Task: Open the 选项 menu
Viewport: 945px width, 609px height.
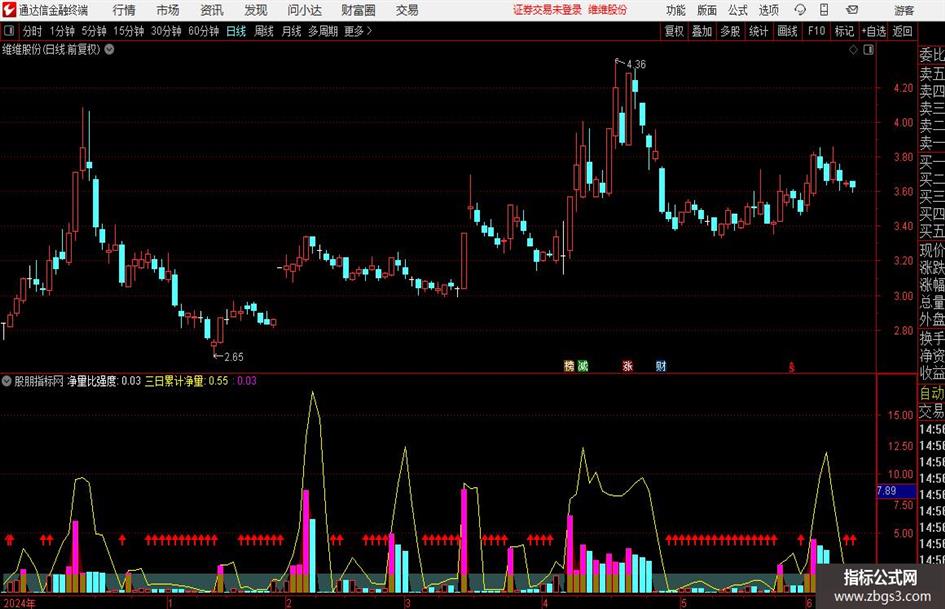Action: [768, 10]
